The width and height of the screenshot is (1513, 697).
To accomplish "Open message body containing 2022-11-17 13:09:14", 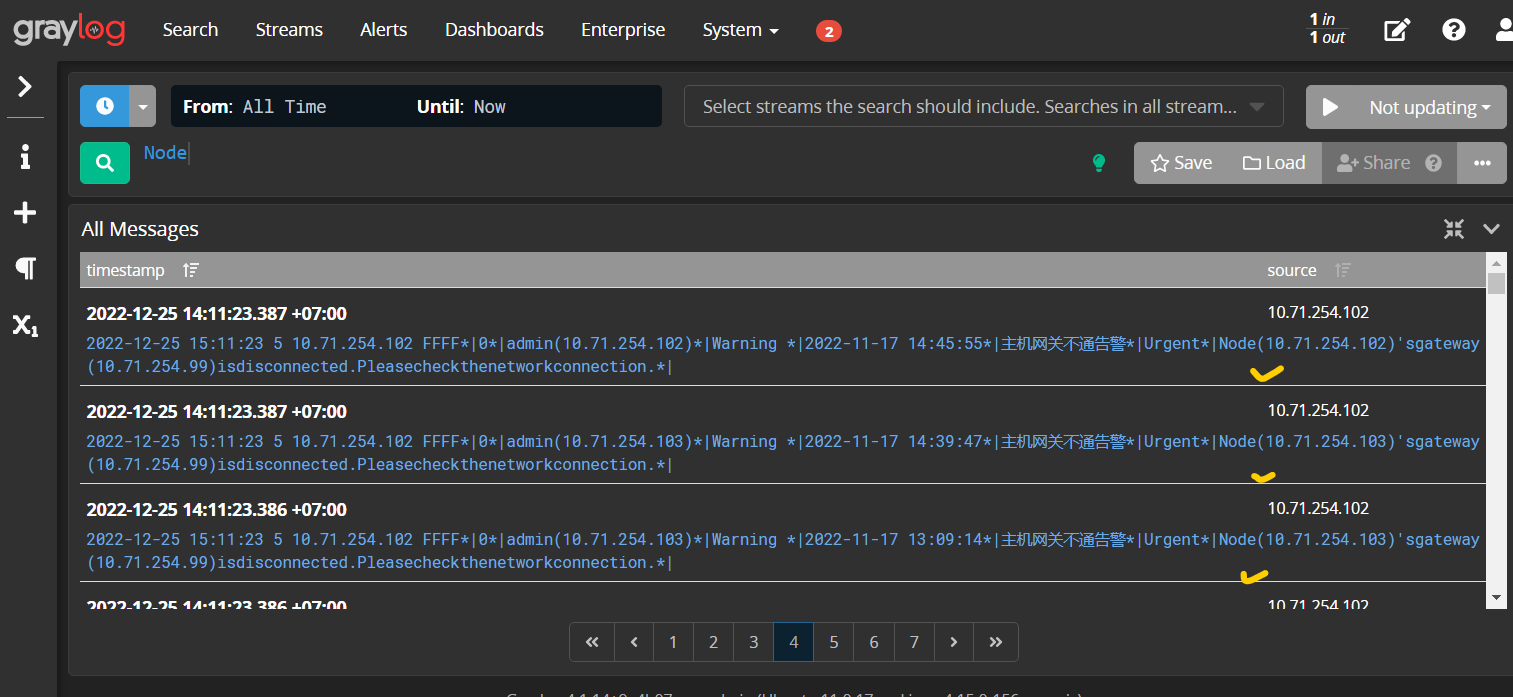I will 783,551.
